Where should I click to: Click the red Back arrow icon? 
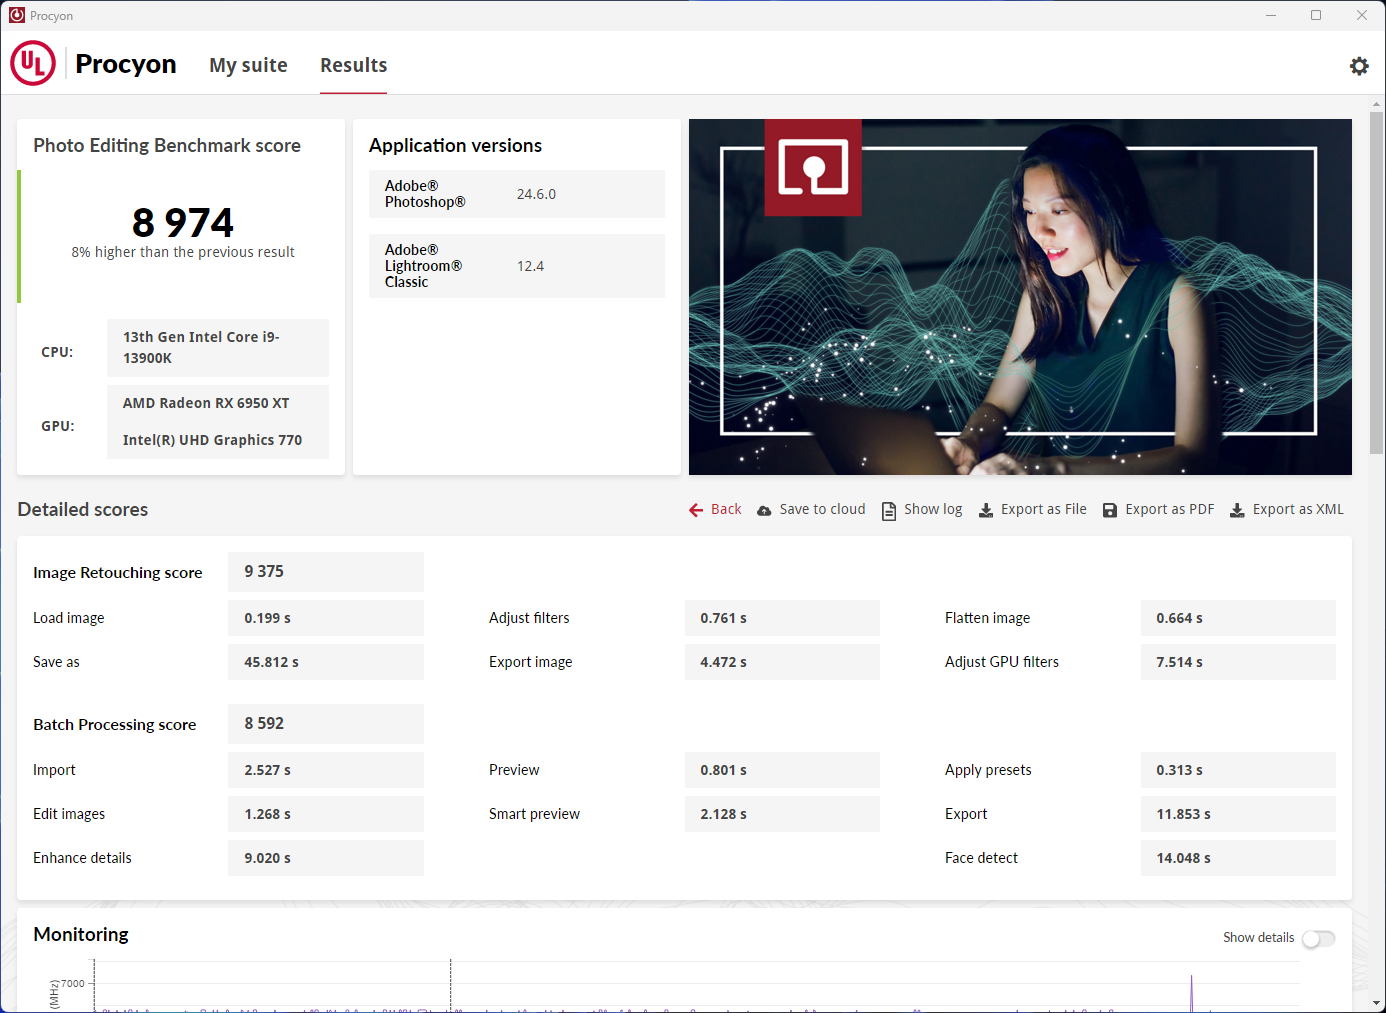click(696, 510)
